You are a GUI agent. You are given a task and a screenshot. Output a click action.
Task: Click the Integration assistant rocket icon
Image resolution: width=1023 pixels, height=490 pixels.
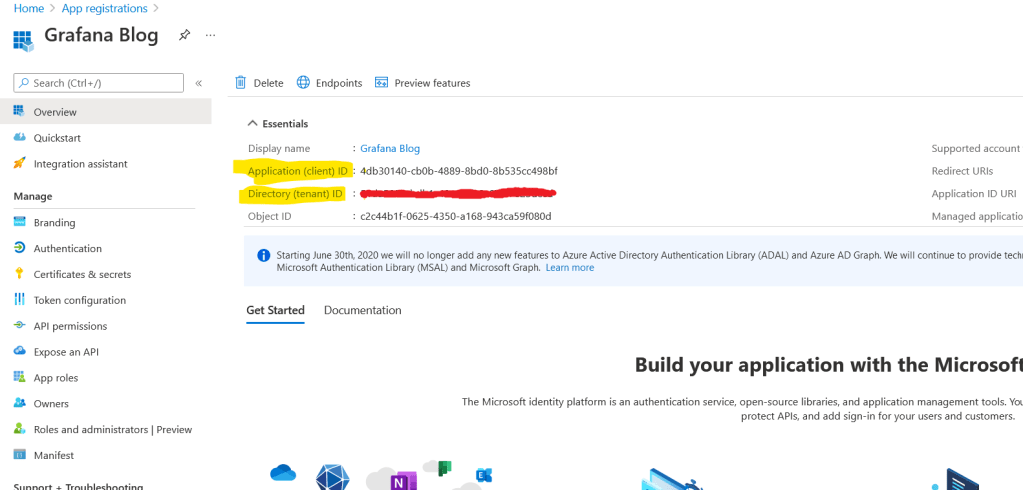[20, 164]
